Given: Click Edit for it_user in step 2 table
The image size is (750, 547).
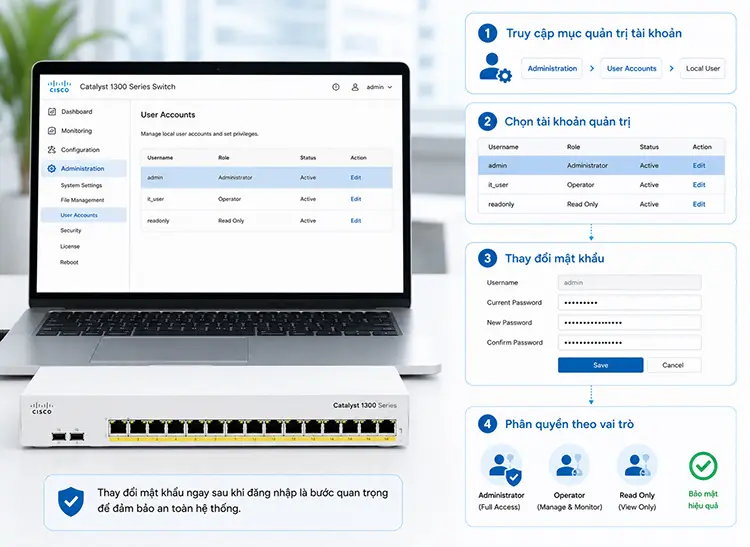Looking at the screenshot, I should [699, 185].
